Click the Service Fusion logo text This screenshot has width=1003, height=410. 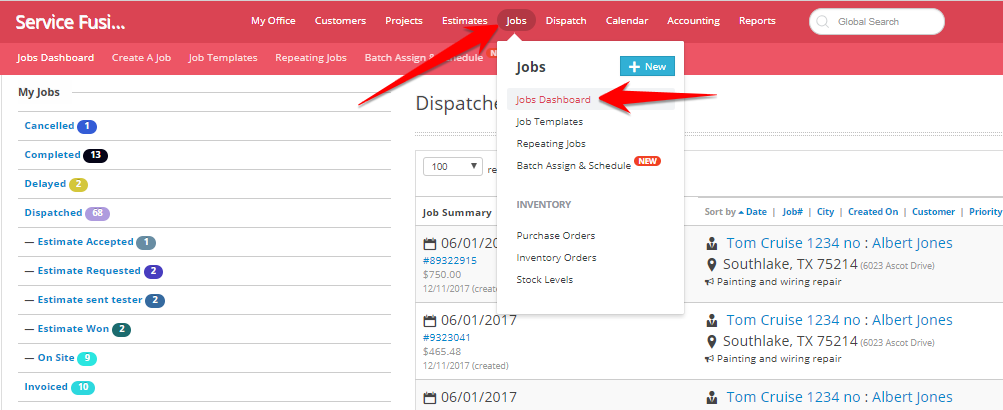[x=70, y=22]
